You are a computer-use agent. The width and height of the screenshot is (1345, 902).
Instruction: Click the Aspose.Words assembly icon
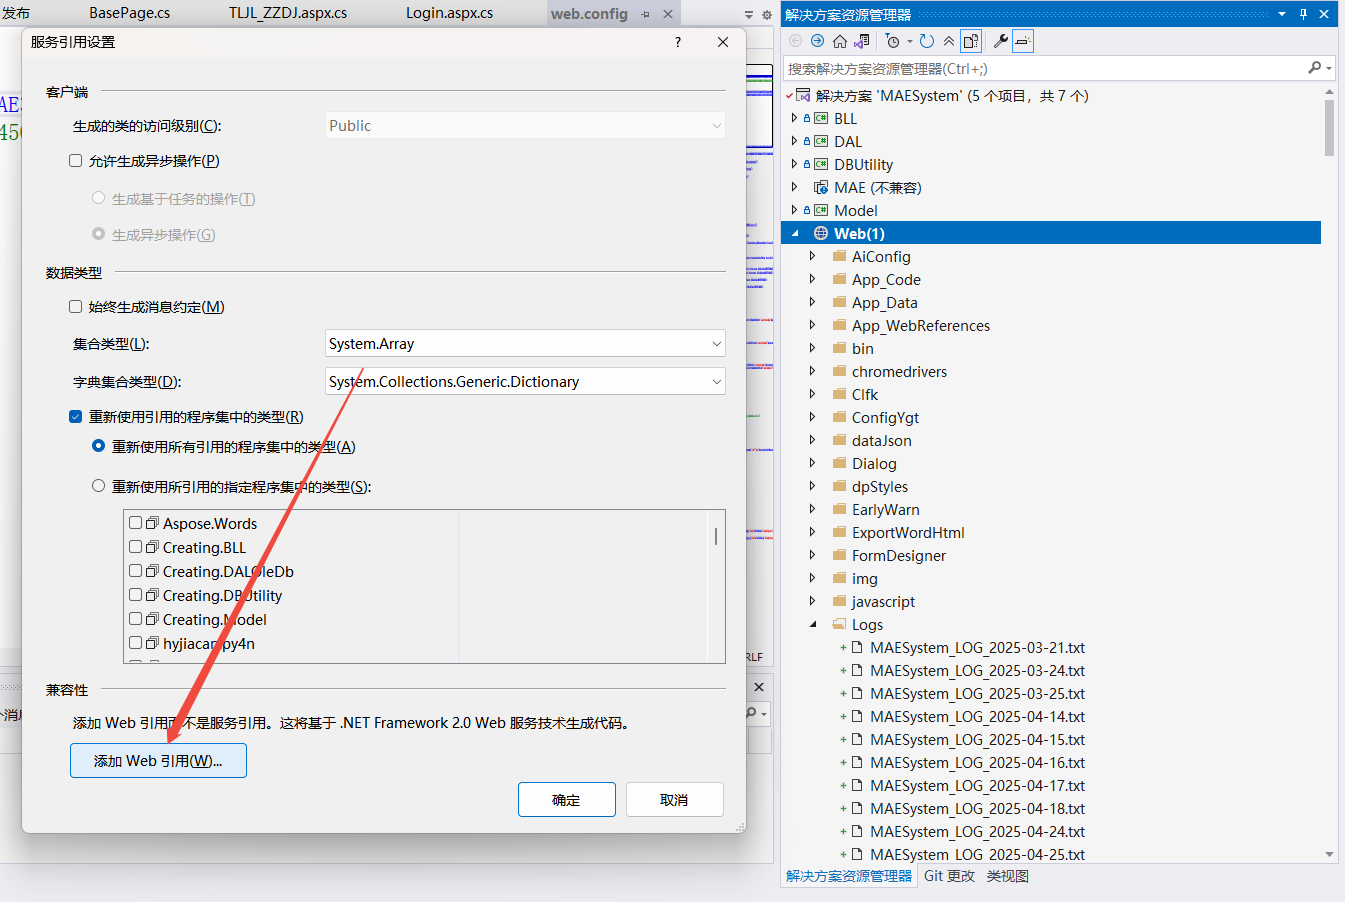click(152, 523)
